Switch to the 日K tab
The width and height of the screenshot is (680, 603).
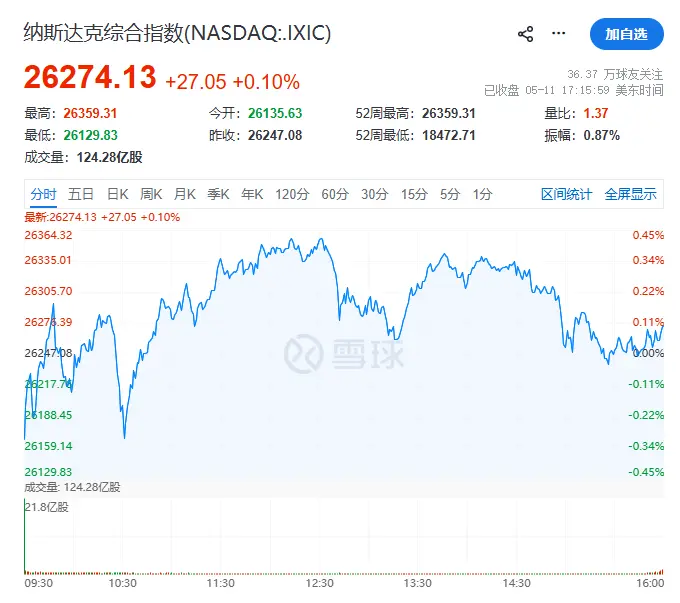(118, 194)
